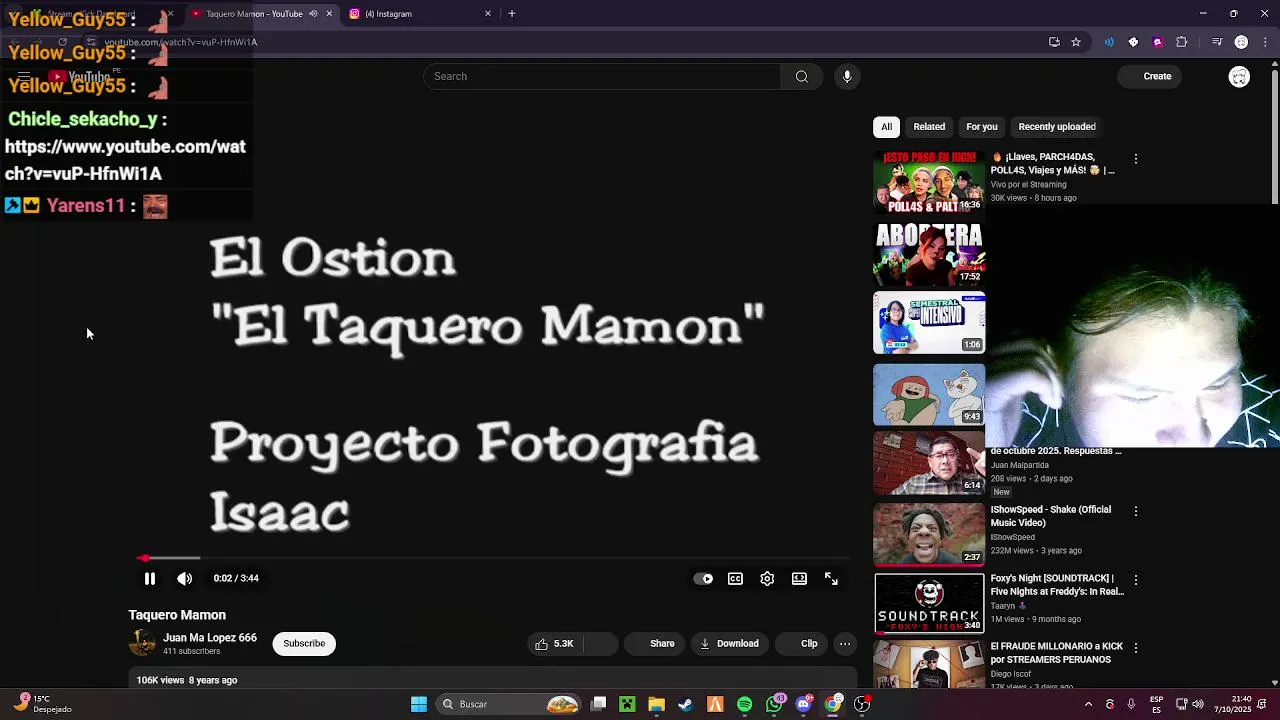Open options menu for Llaves, PARCH4DAS video

(1135, 159)
